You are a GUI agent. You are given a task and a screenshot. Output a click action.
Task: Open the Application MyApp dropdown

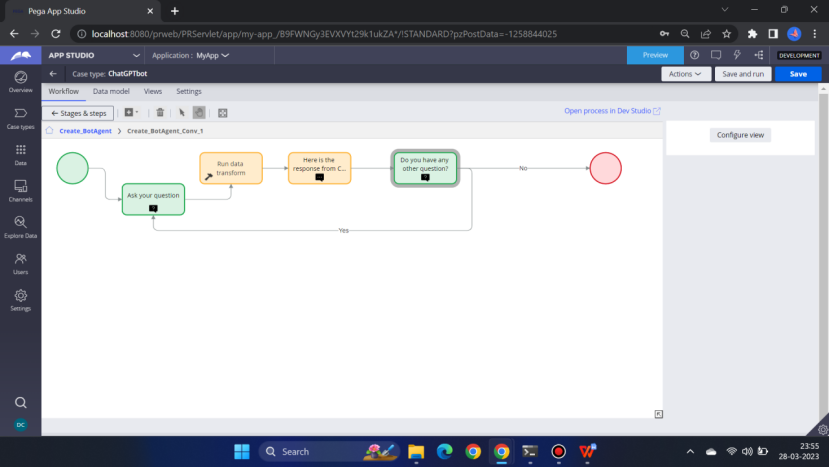click(x=190, y=55)
